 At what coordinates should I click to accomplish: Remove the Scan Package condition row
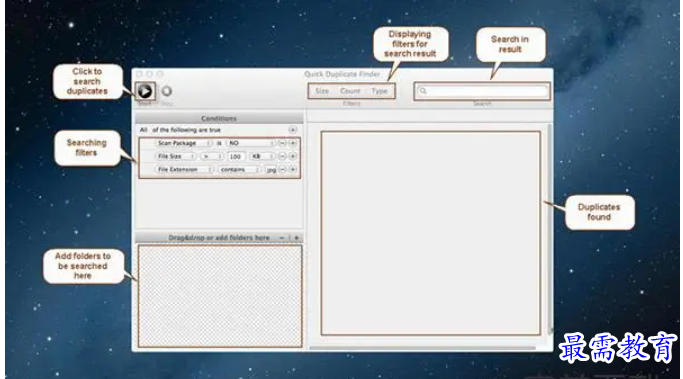282,143
